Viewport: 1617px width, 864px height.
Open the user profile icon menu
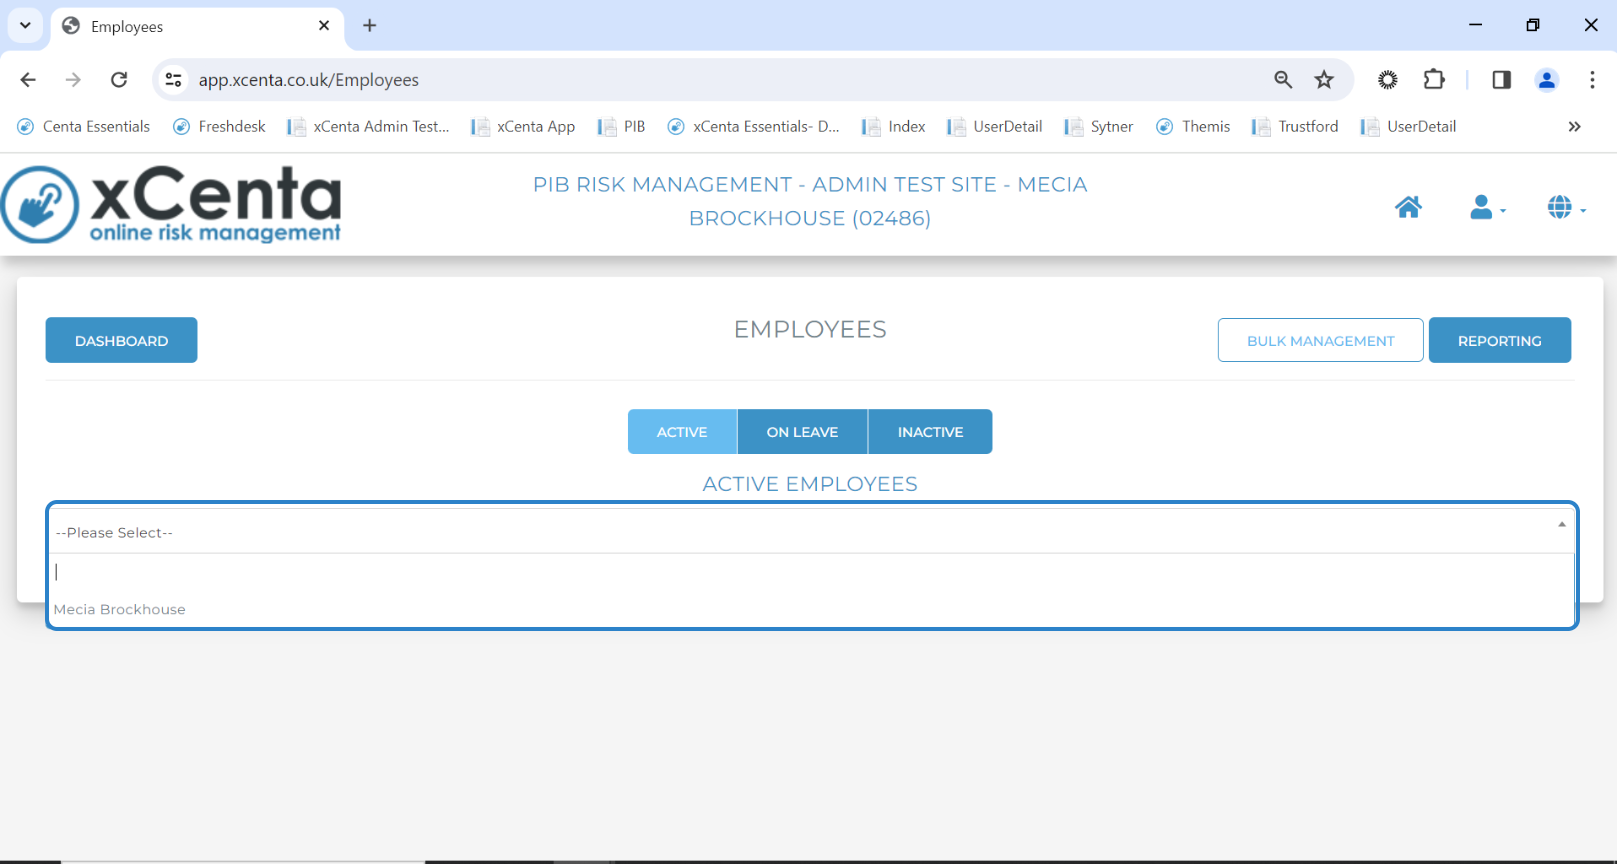coord(1487,207)
